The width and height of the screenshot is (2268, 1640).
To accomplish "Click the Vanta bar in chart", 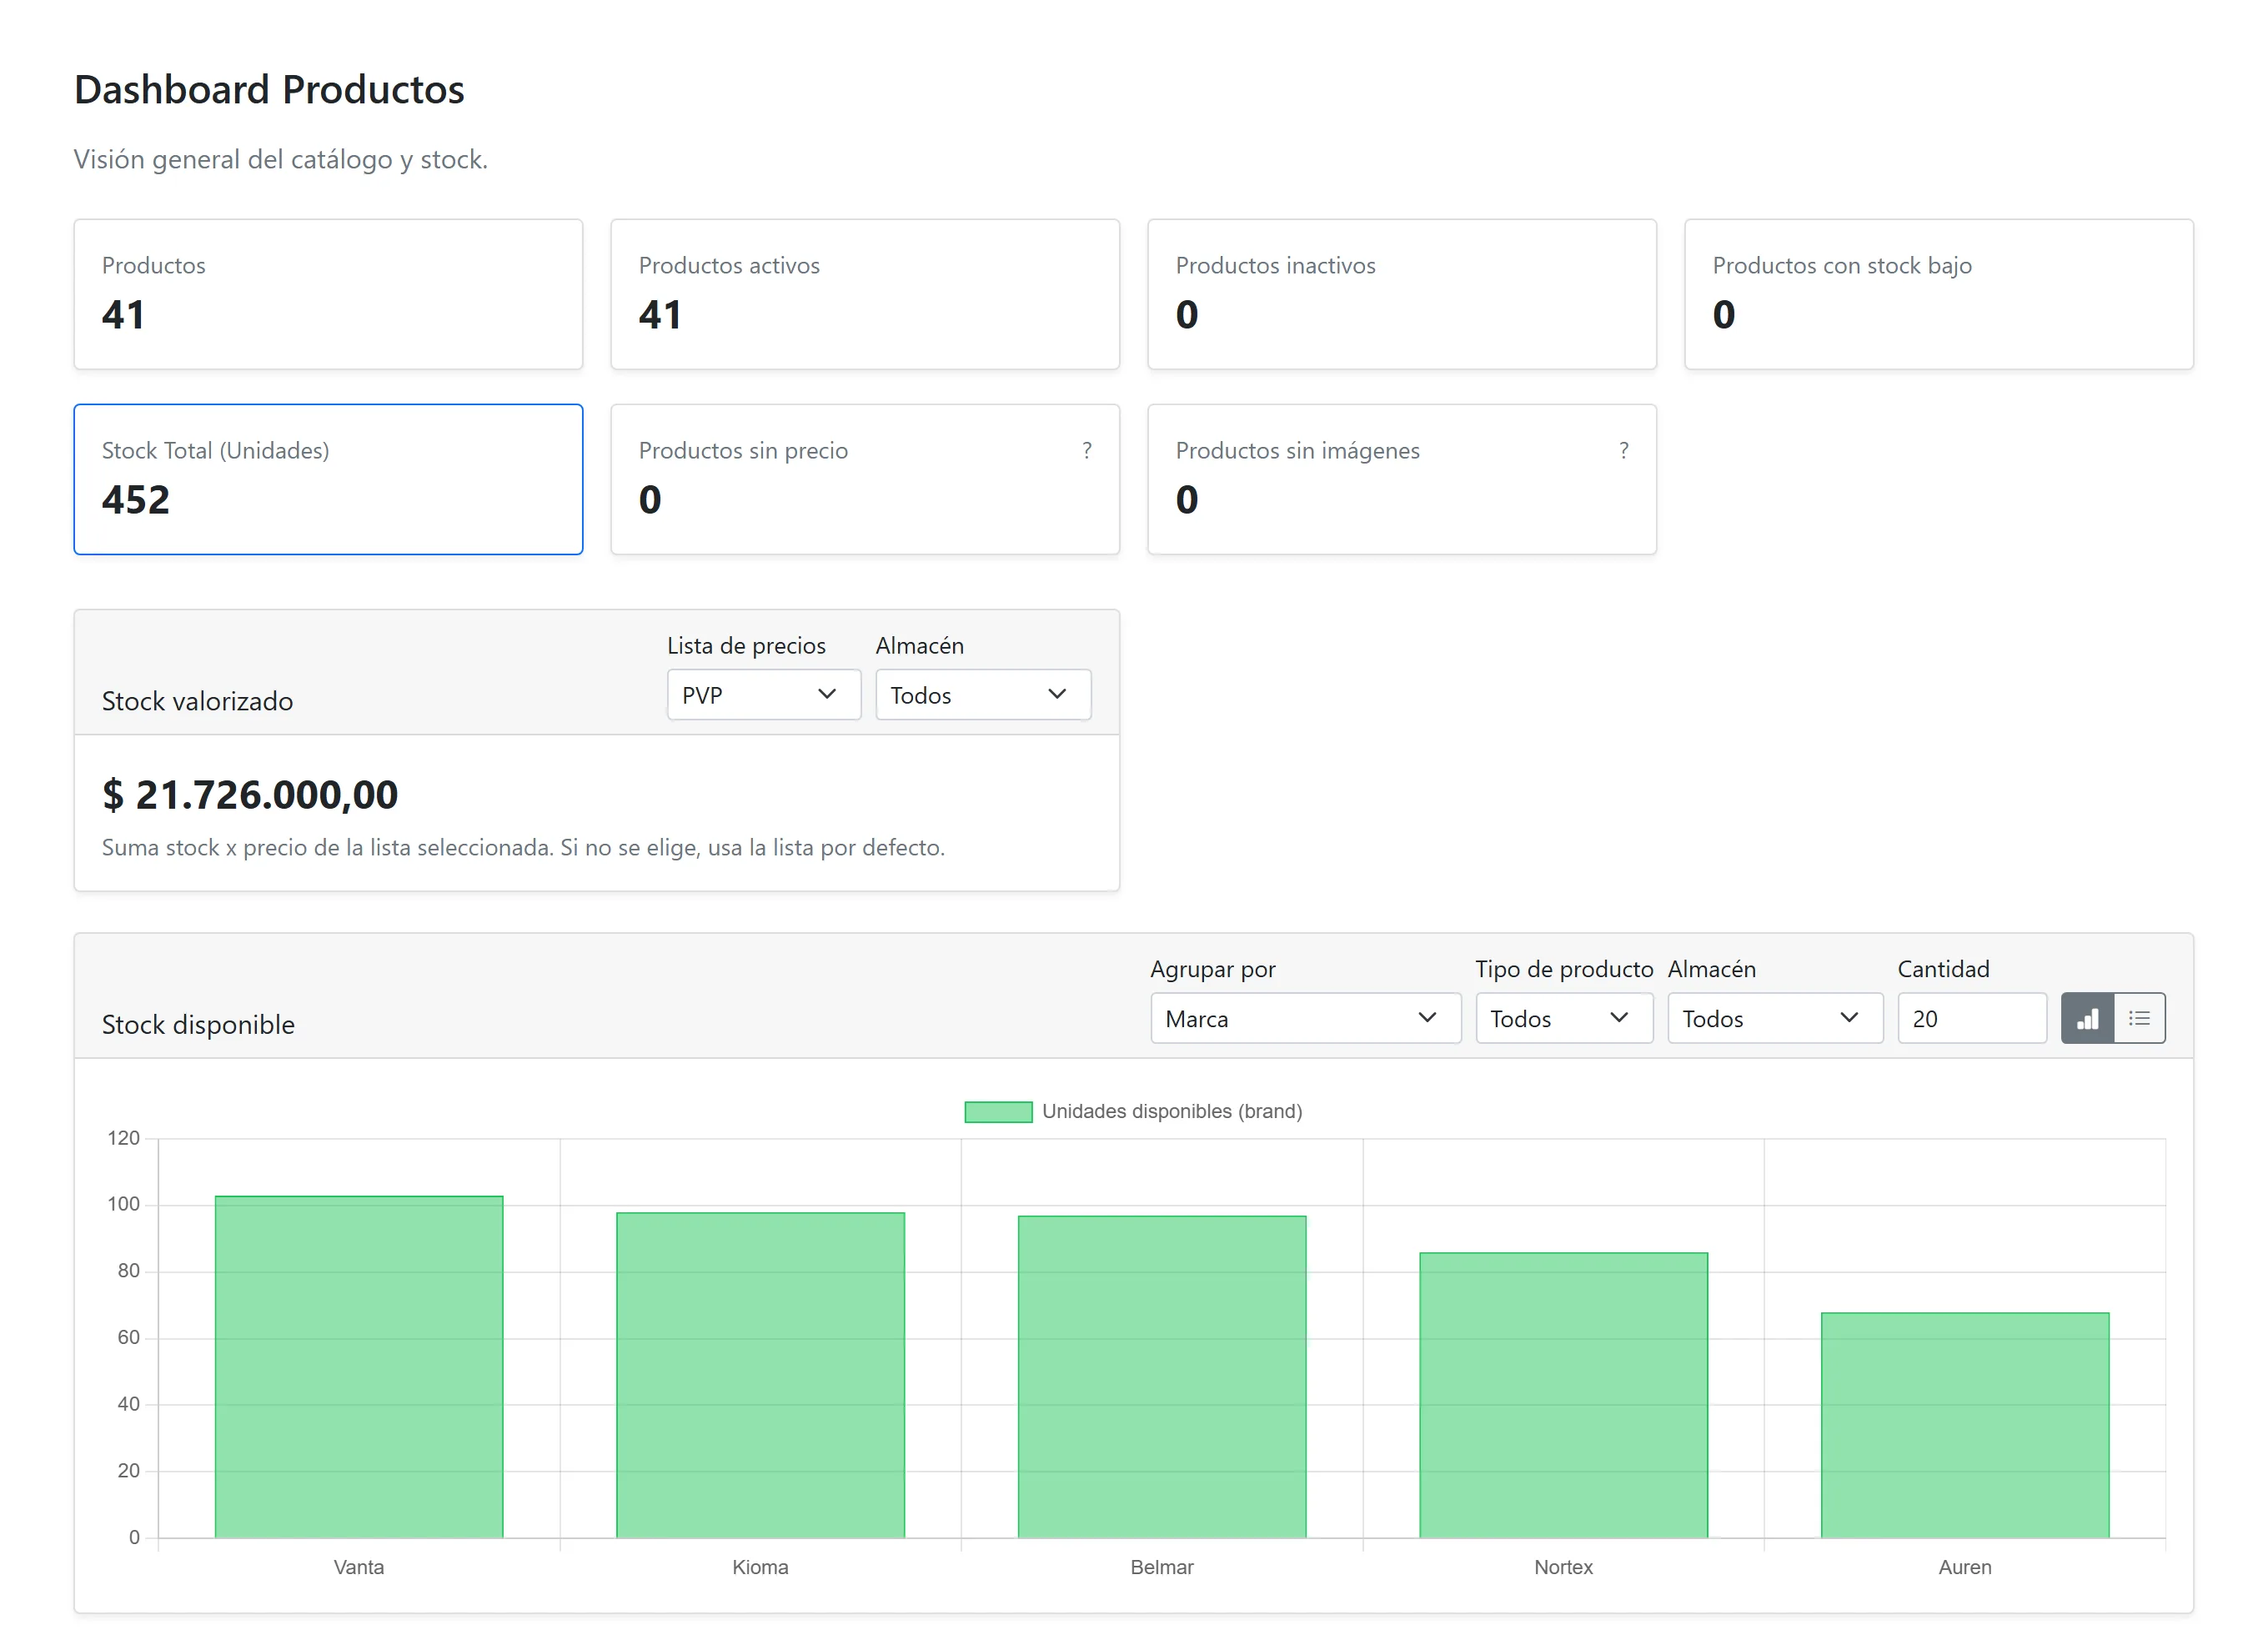I will [x=359, y=1367].
